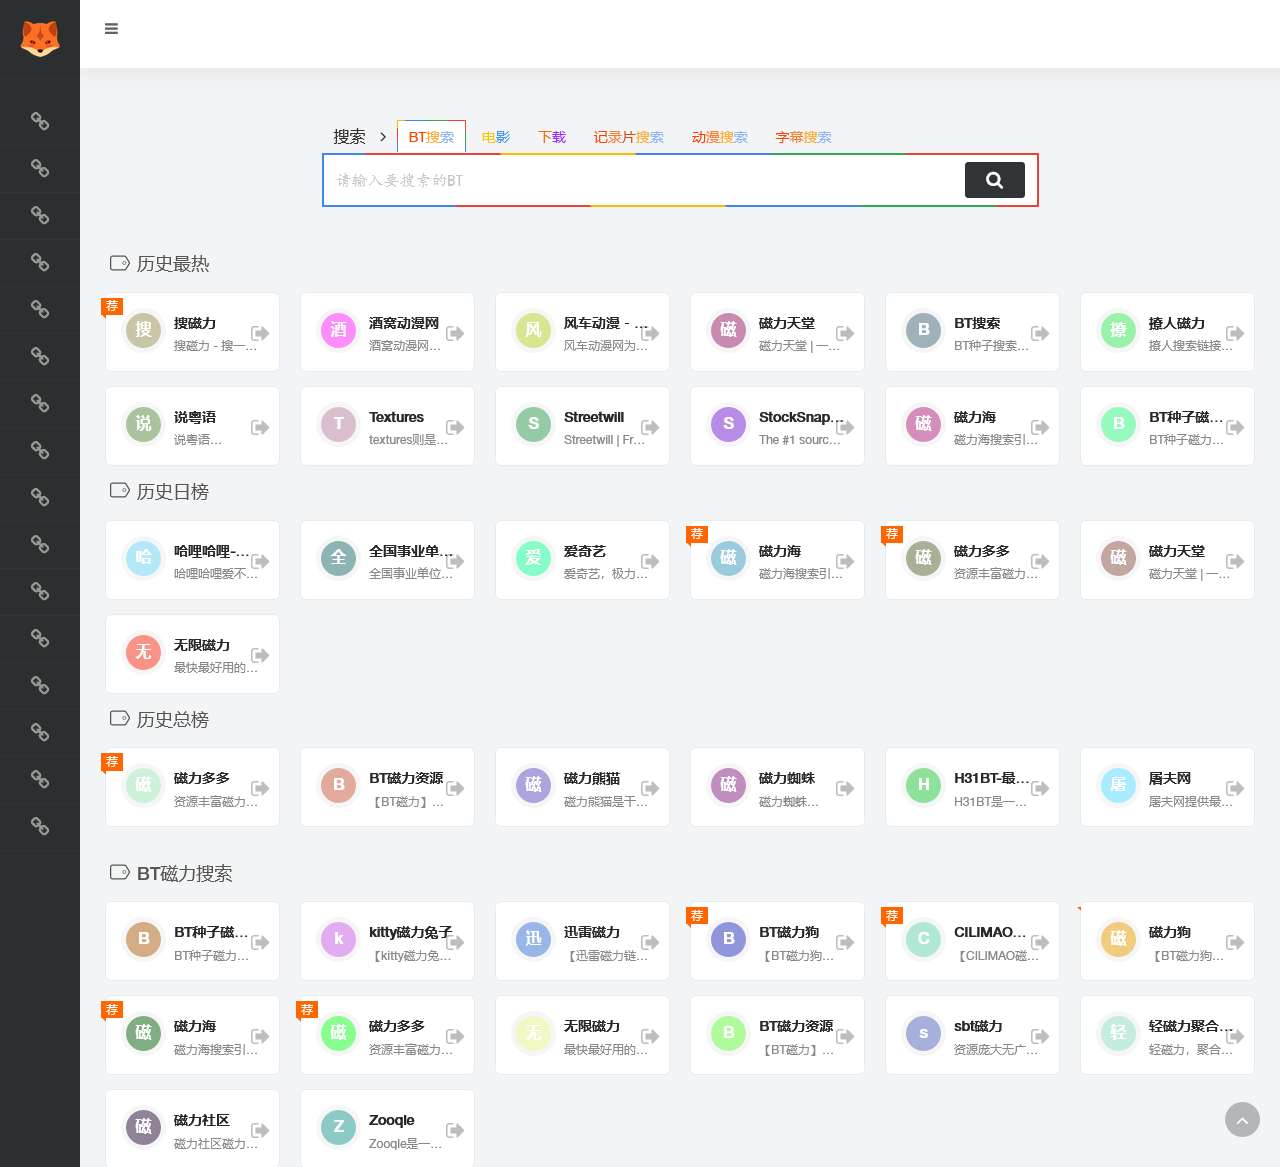
Task: Click go-arrow on 无限磁力 in 历史日榜
Action: tap(260, 655)
